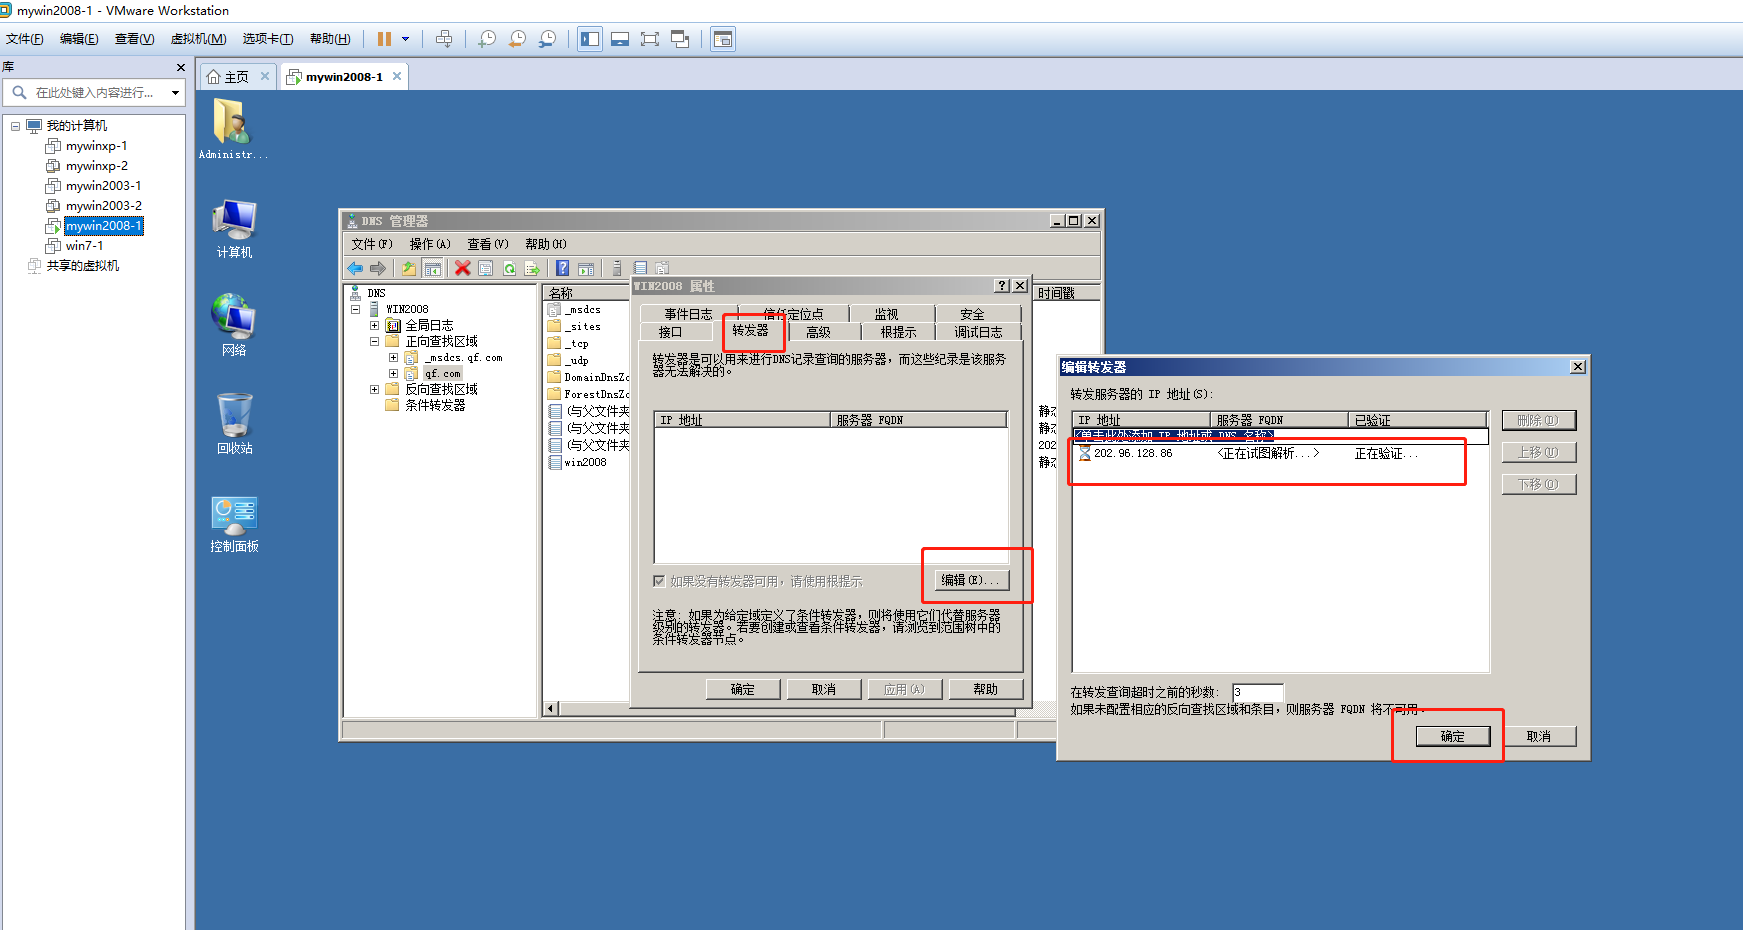Click the back arrow in DNS manager toolbar
Viewport: 1743px width, 930px height.
click(x=355, y=268)
